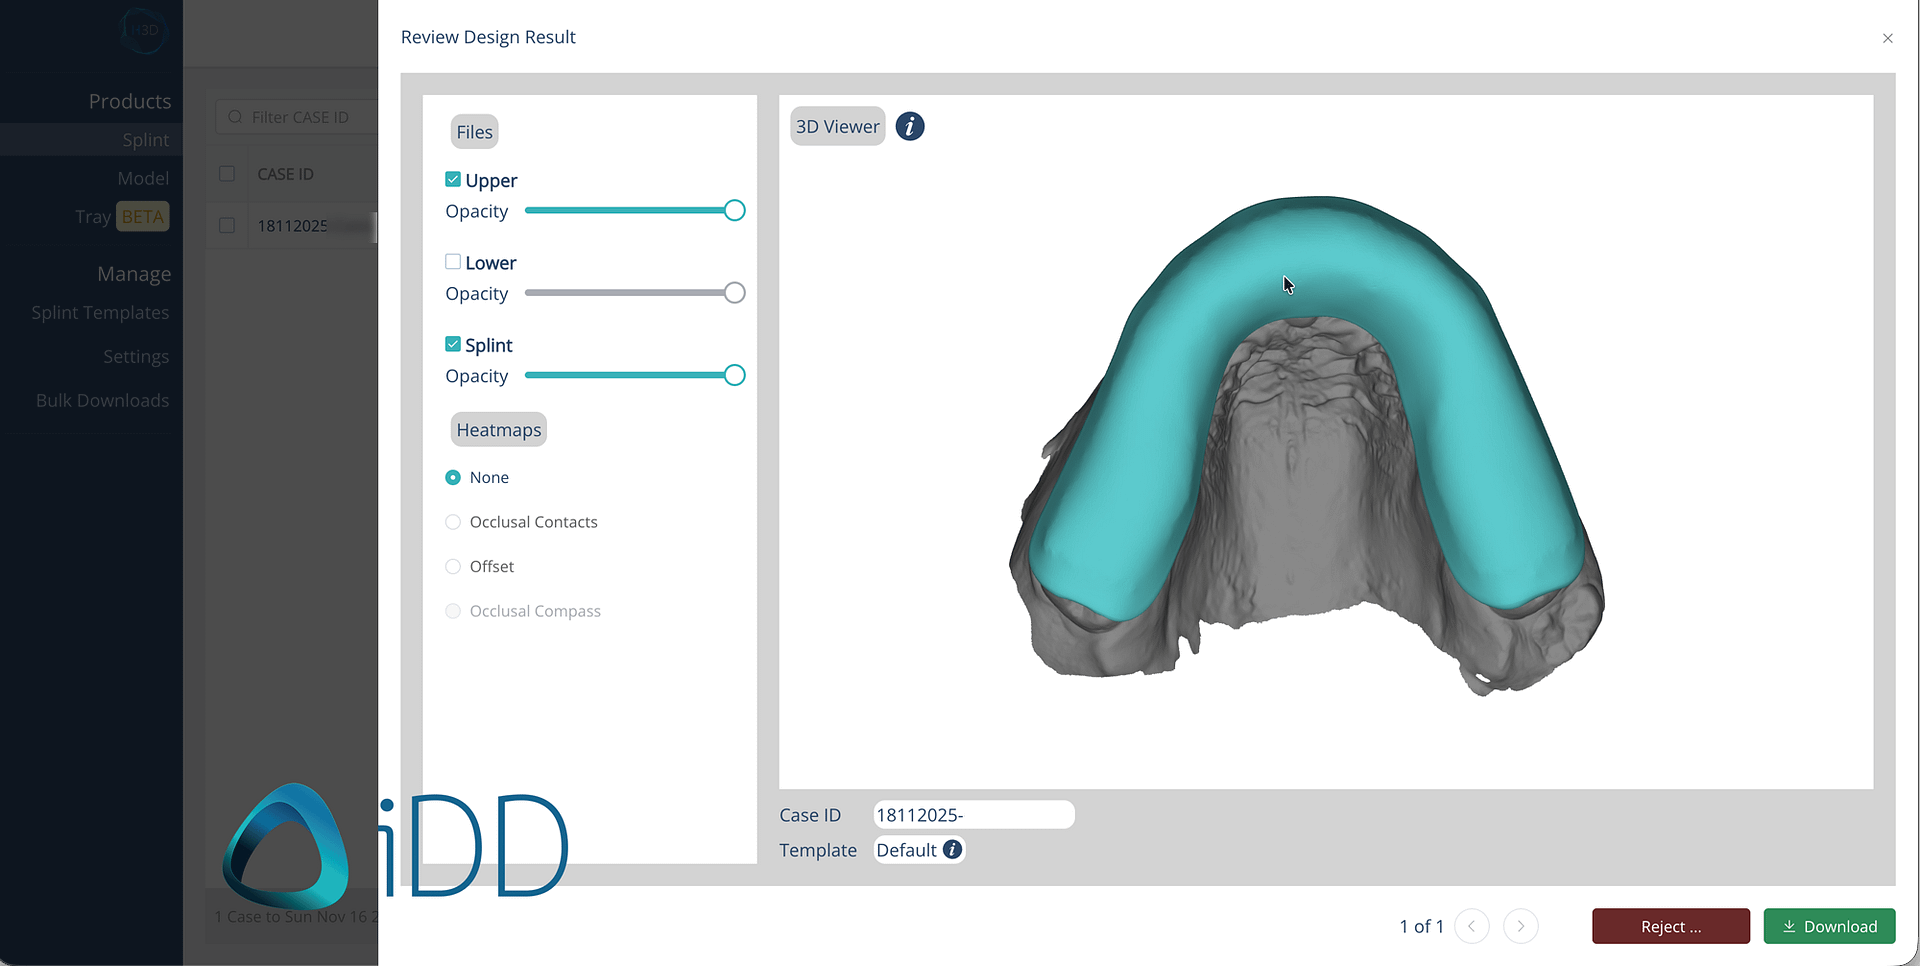Click the Case ID input field
The height and width of the screenshot is (966, 1920).
click(x=972, y=815)
